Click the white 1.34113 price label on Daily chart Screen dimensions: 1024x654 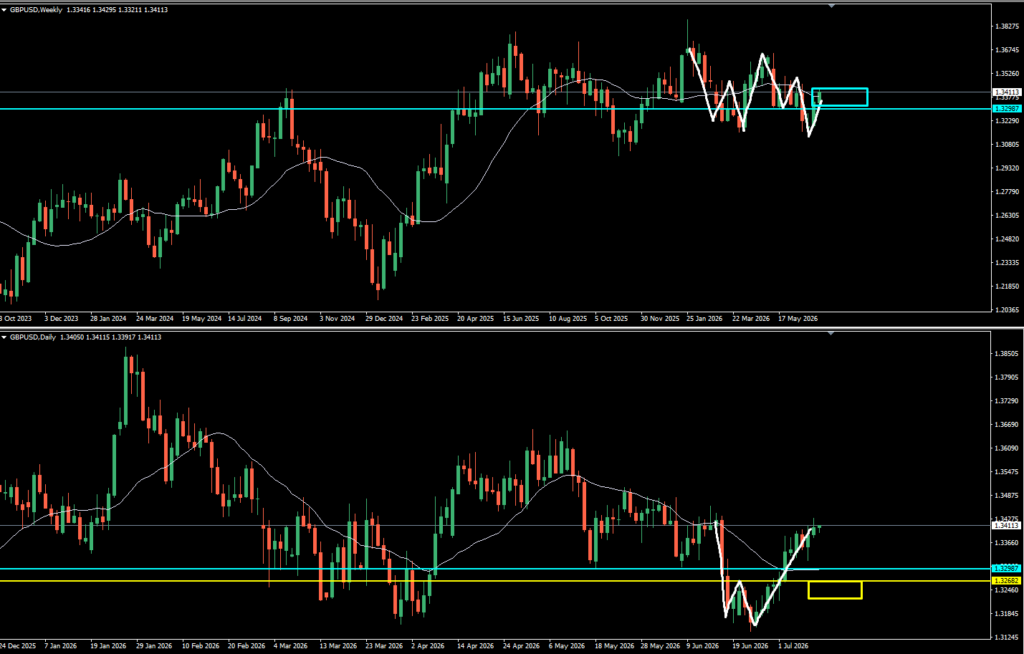tap(1006, 525)
